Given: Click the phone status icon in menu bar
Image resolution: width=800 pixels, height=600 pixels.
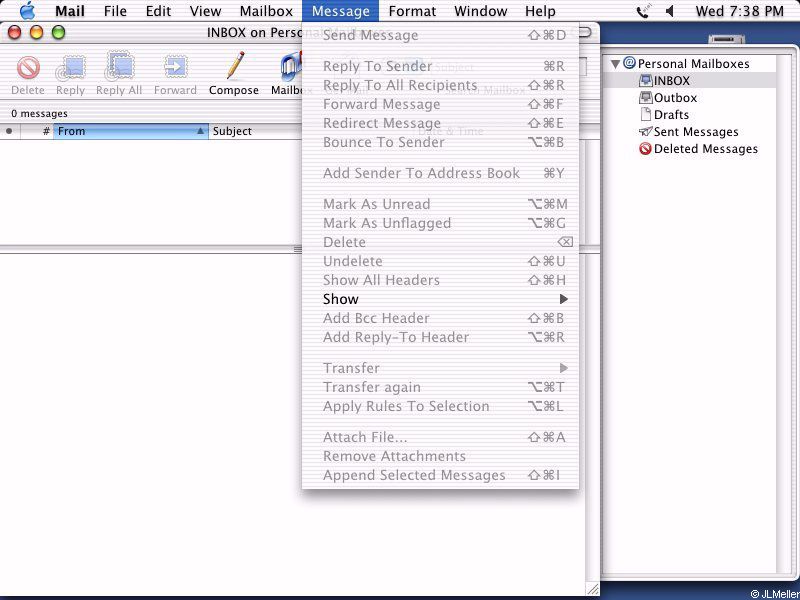Looking at the screenshot, I should point(643,11).
